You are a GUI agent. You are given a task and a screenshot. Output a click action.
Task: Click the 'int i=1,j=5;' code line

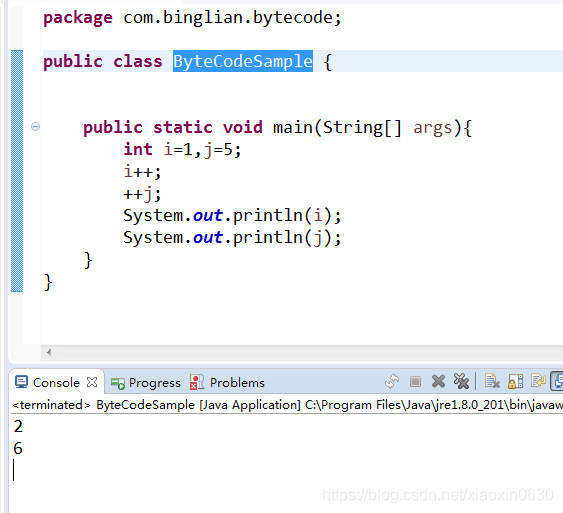182,149
